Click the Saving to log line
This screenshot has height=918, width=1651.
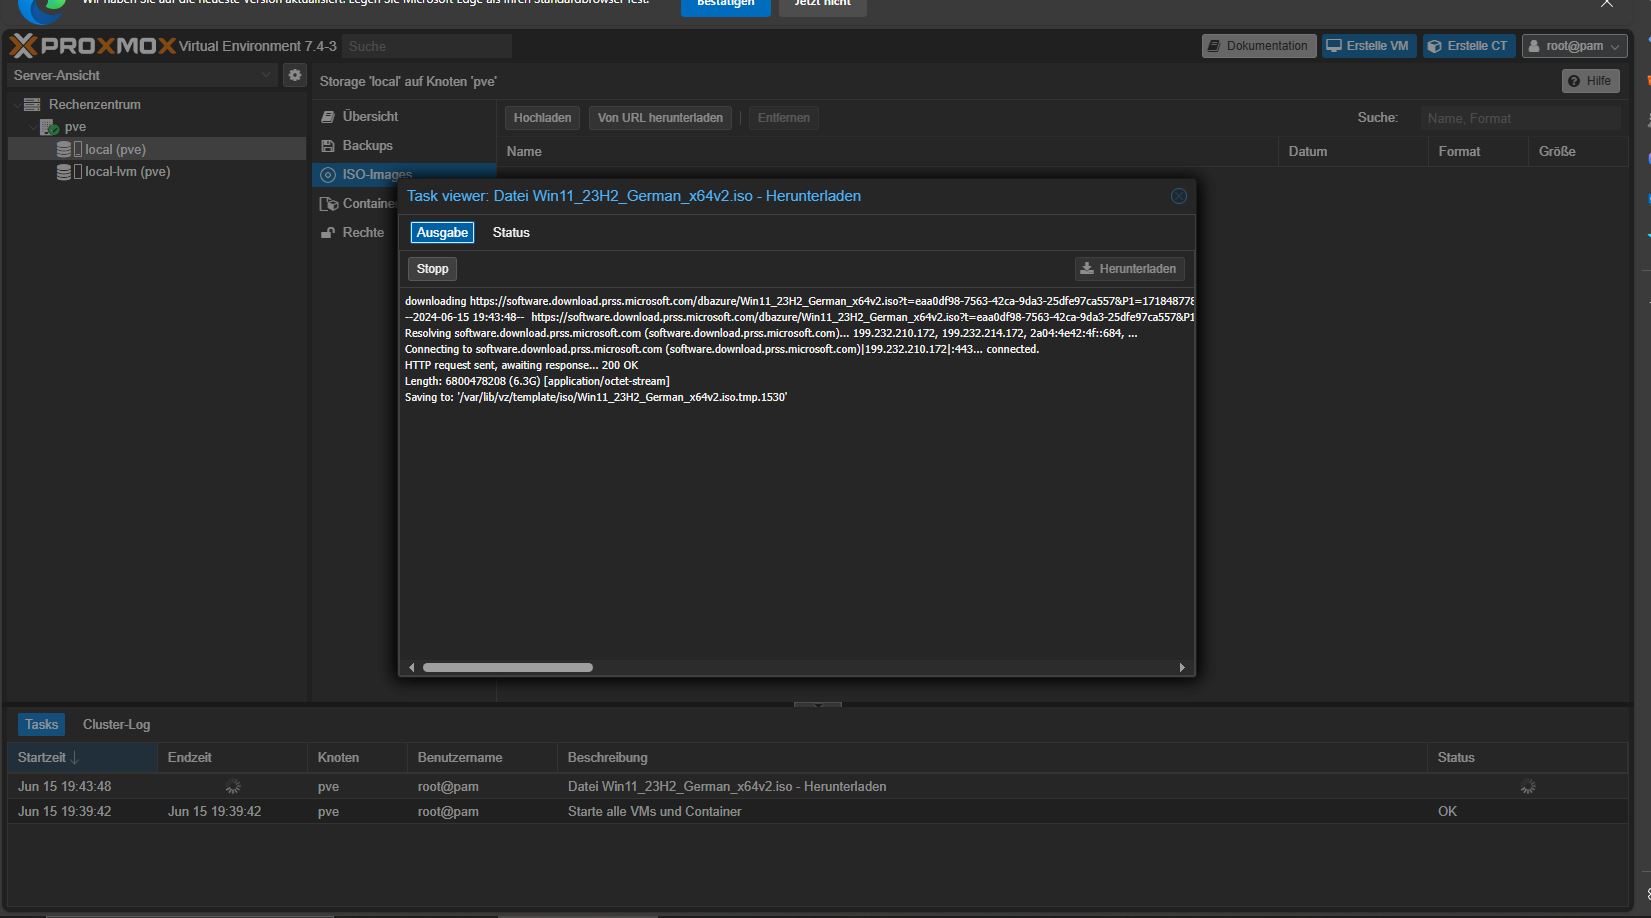tap(596, 397)
